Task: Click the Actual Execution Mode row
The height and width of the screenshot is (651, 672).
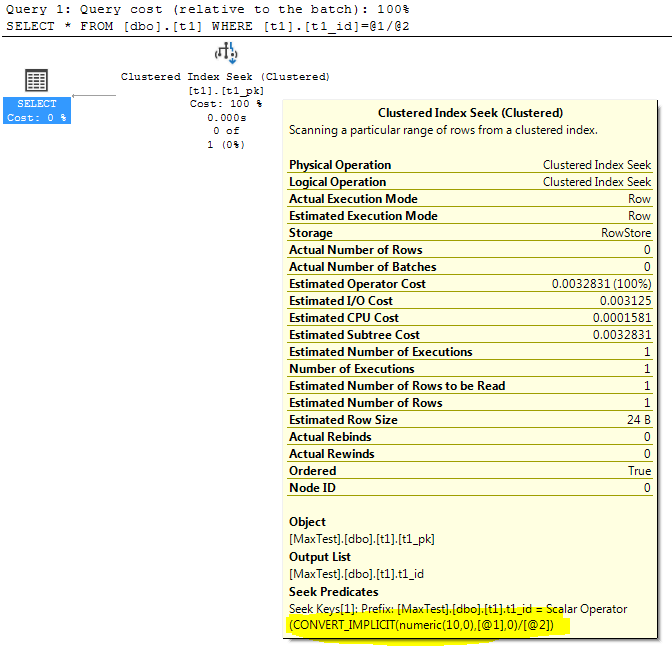Action: click(x=470, y=199)
